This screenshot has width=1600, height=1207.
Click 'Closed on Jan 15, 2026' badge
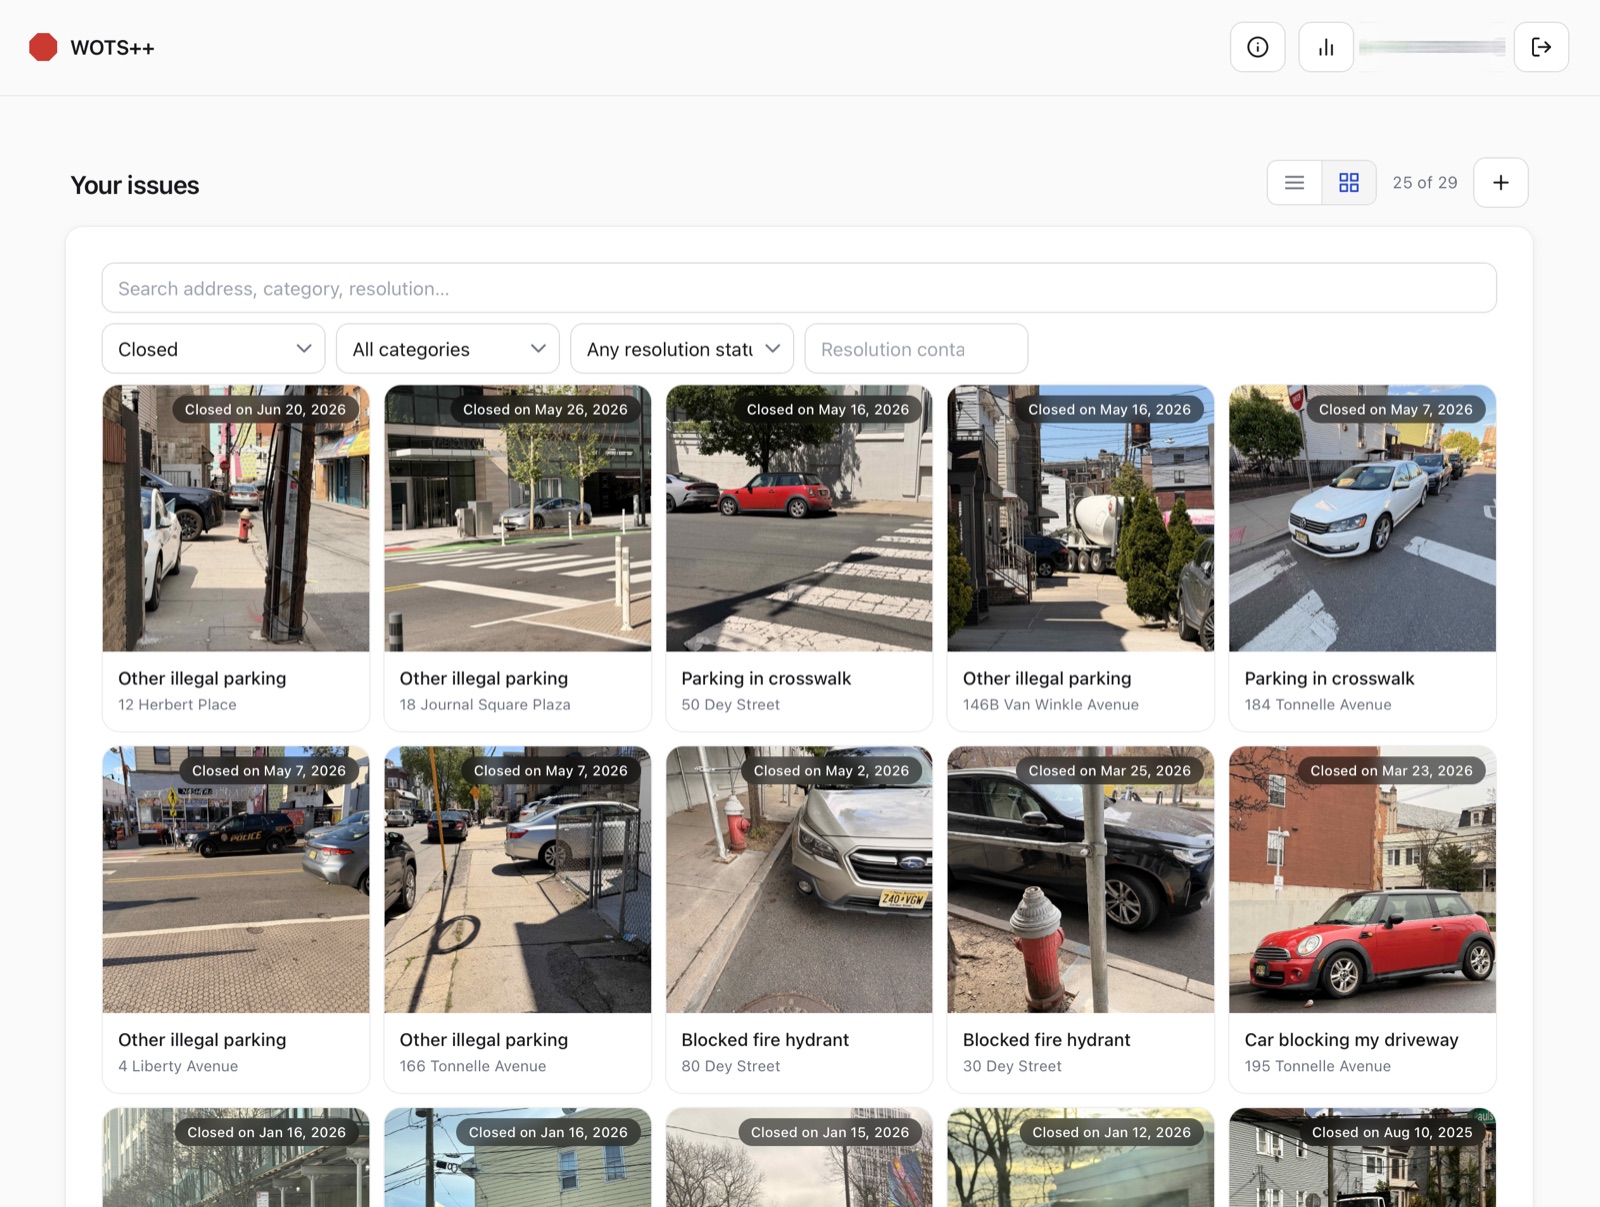830,1132
